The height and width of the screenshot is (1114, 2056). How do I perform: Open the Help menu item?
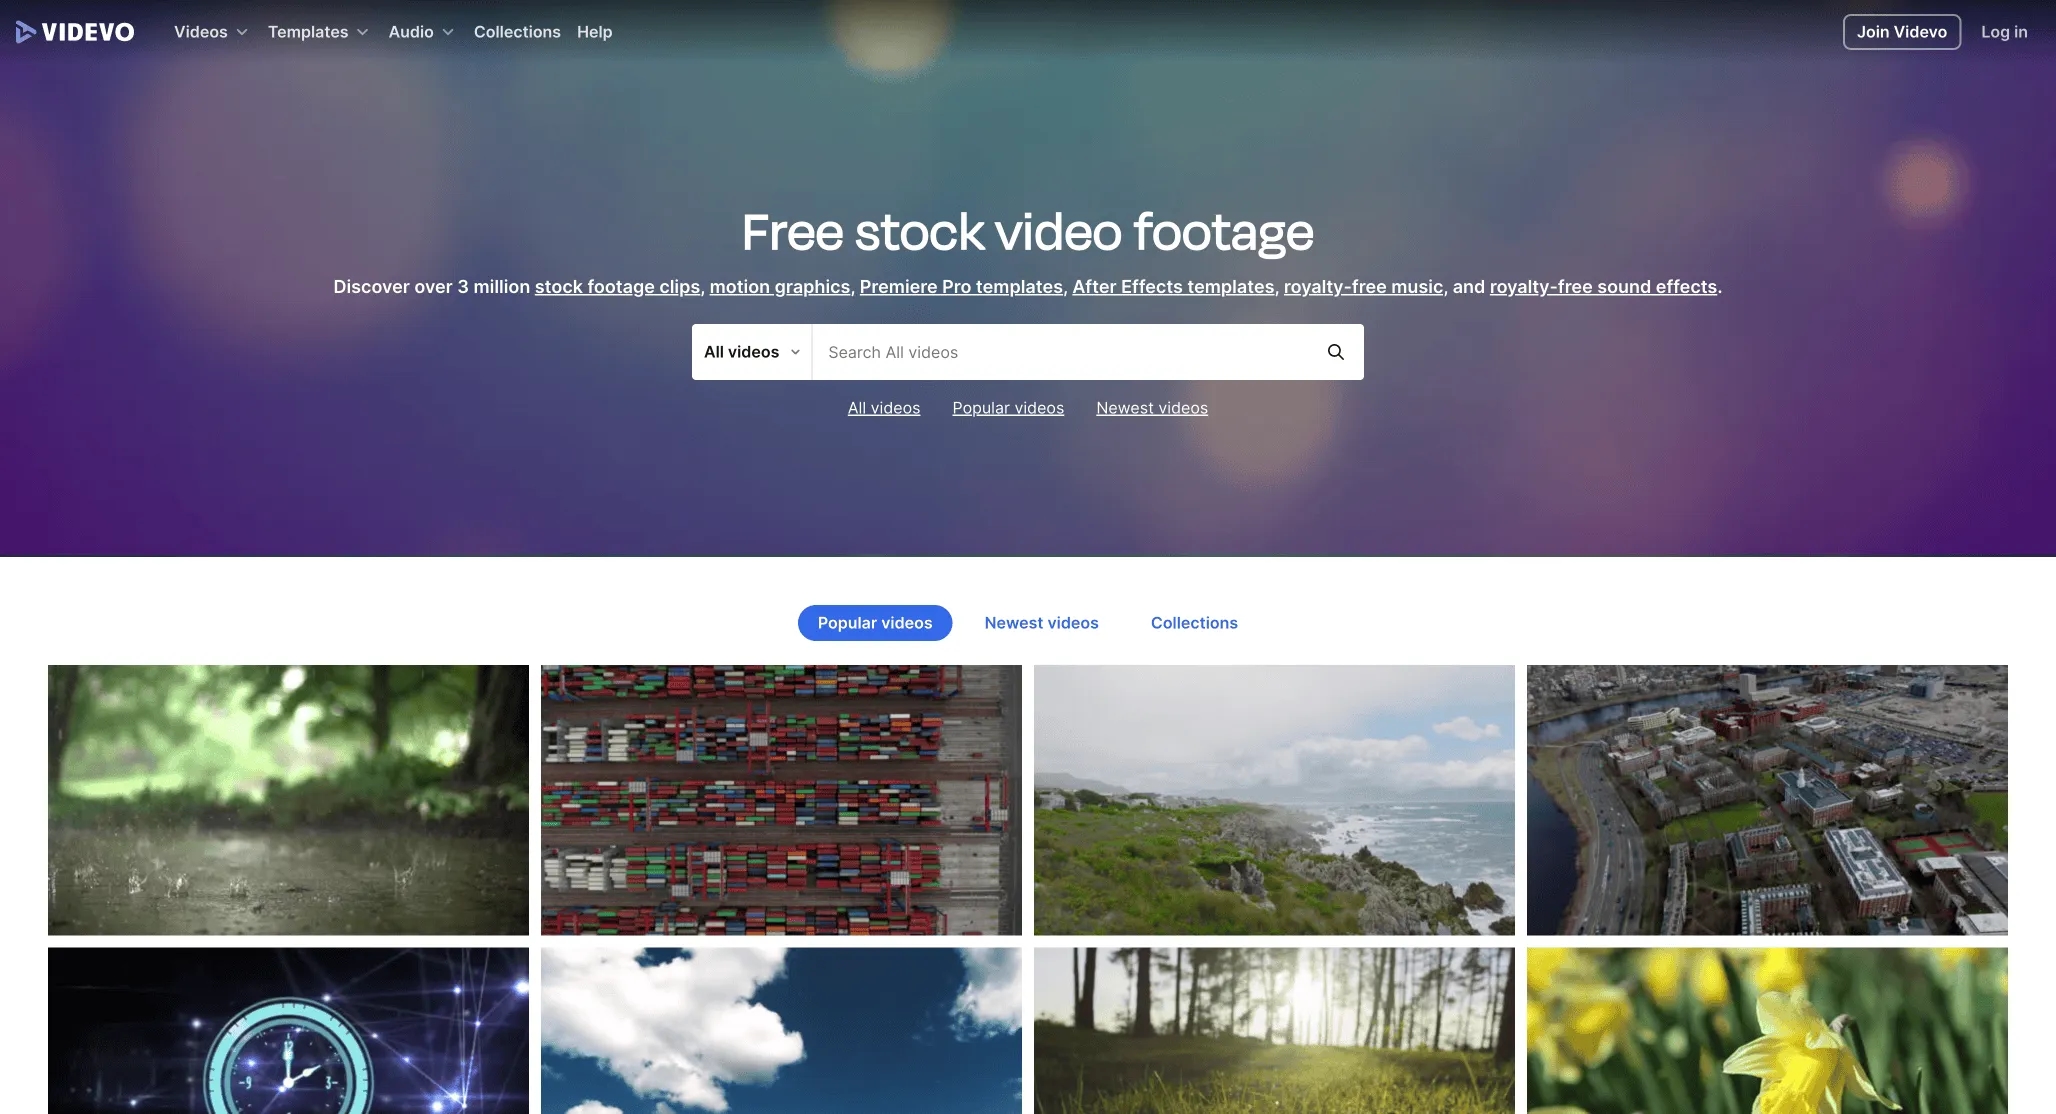(x=594, y=31)
